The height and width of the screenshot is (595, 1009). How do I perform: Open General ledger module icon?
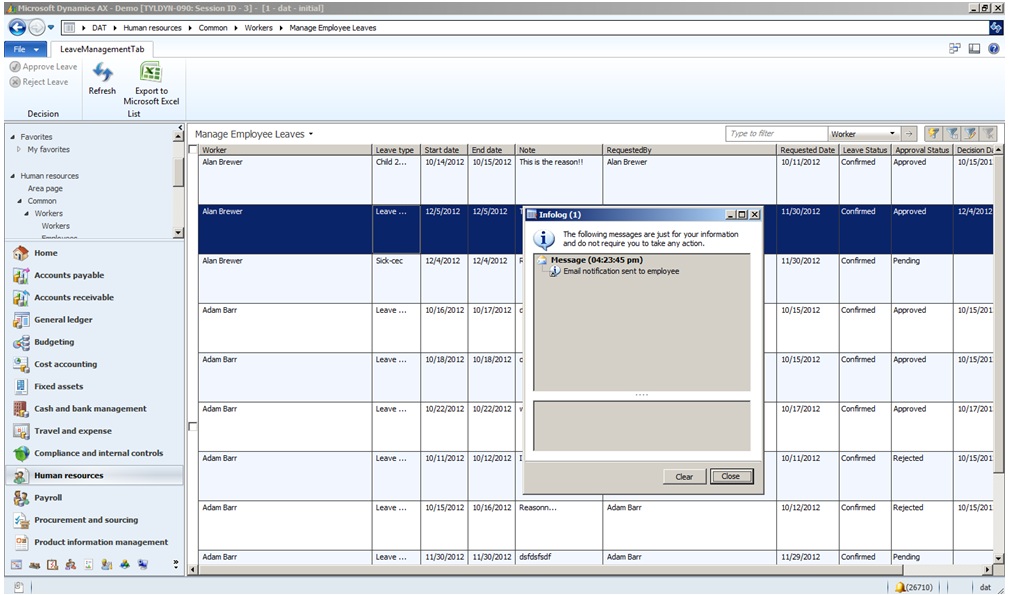pos(21,320)
